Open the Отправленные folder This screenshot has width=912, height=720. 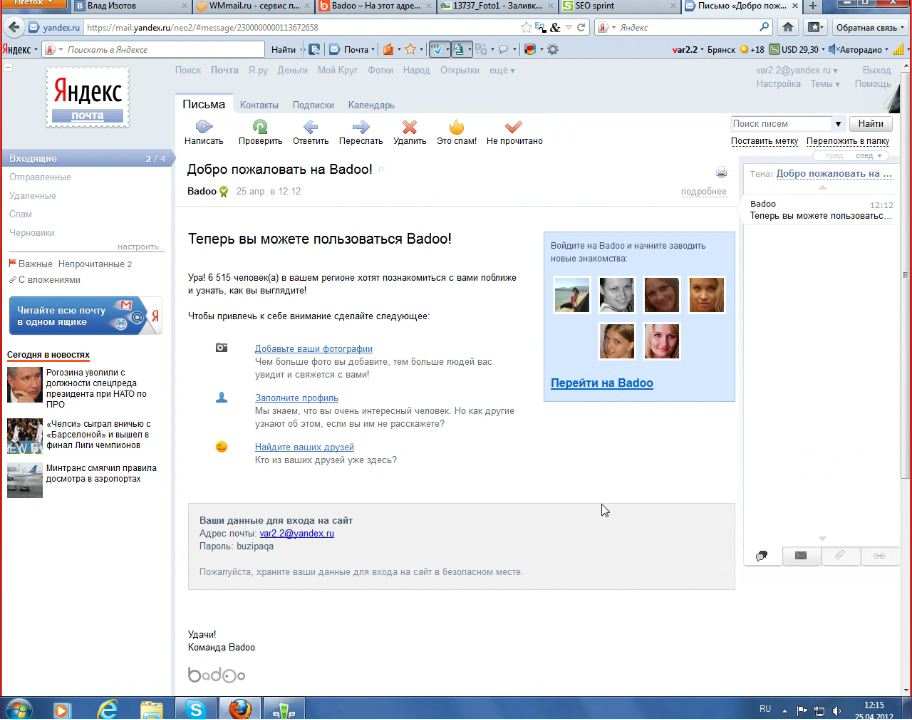[x=40, y=177]
